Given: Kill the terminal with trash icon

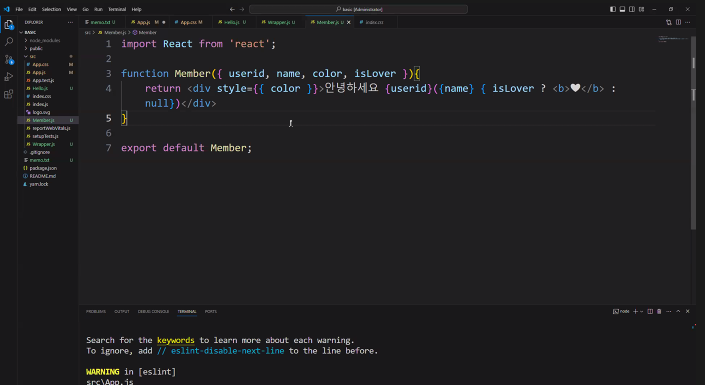Looking at the screenshot, I should pyautogui.click(x=659, y=311).
